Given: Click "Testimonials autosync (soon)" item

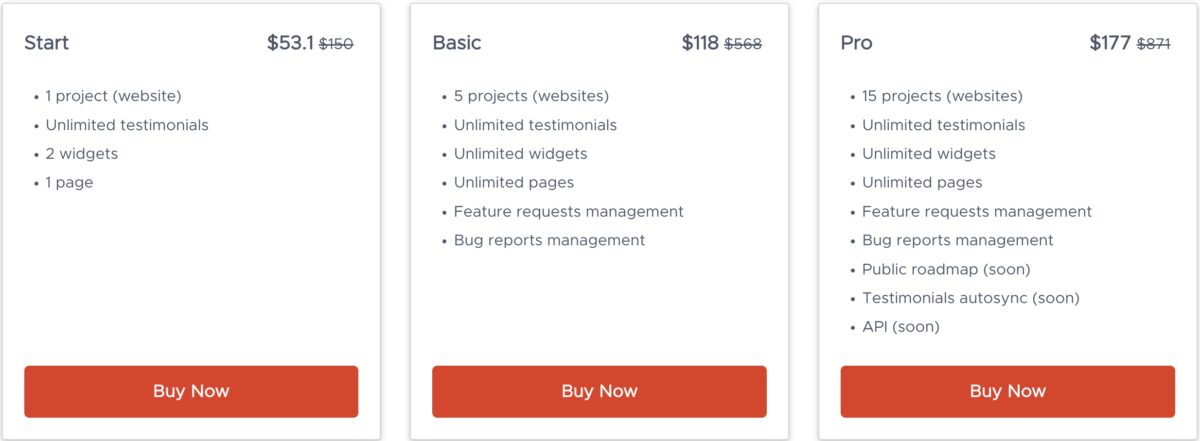Looking at the screenshot, I should coord(970,298).
